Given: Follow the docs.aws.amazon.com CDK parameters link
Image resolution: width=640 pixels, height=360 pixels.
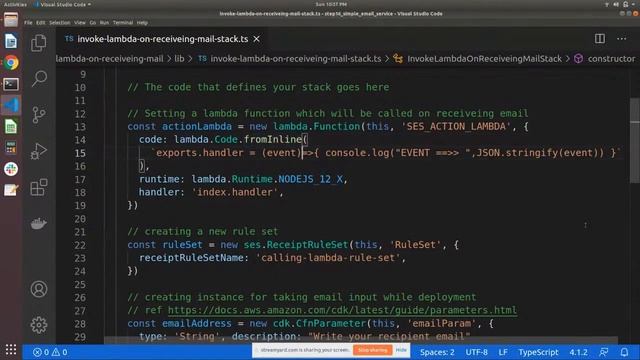Looking at the screenshot, I should coord(342,310).
